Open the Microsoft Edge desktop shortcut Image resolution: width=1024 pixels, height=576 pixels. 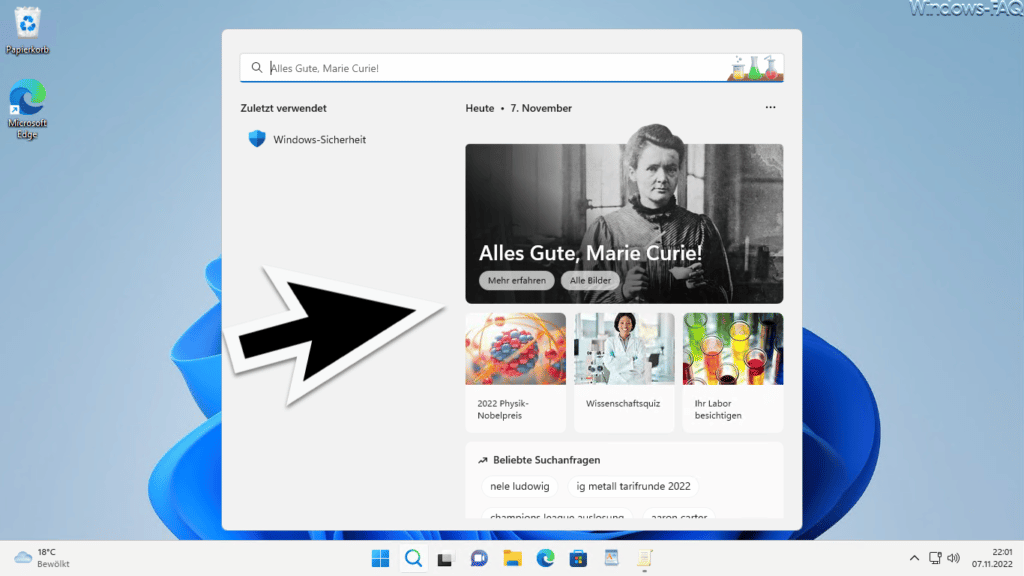pos(27,108)
